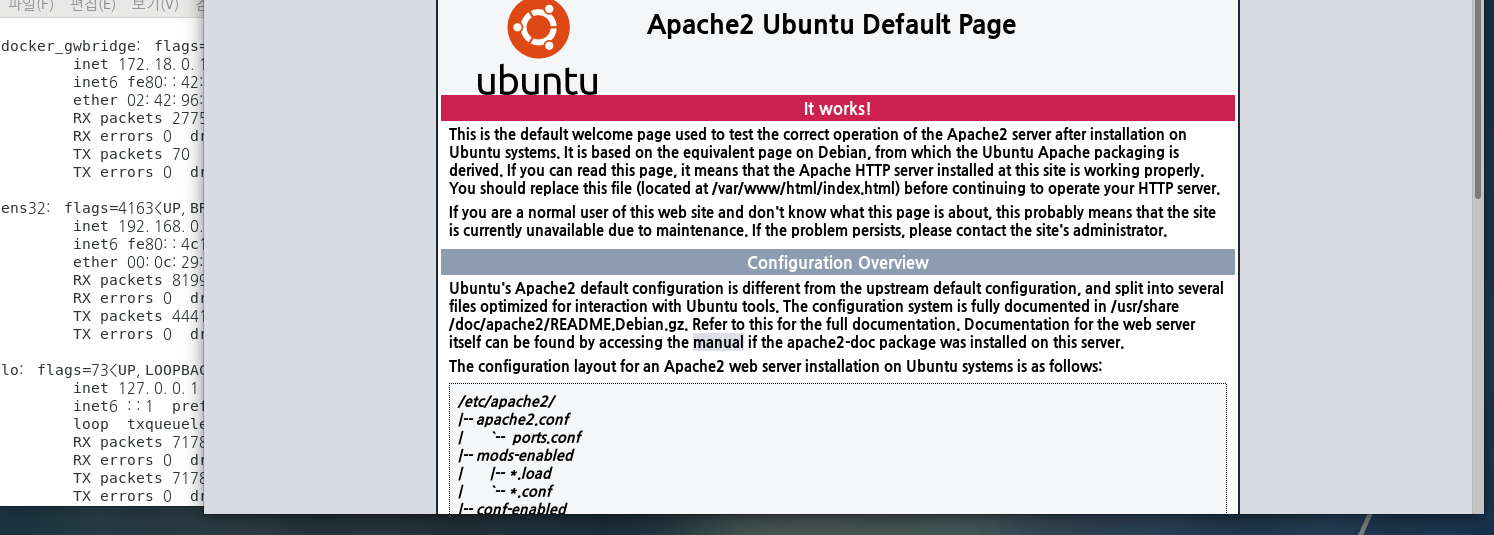Click the 'inet 192.168.0' terminal line
The height and width of the screenshot is (535, 1494).
[138, 226]
